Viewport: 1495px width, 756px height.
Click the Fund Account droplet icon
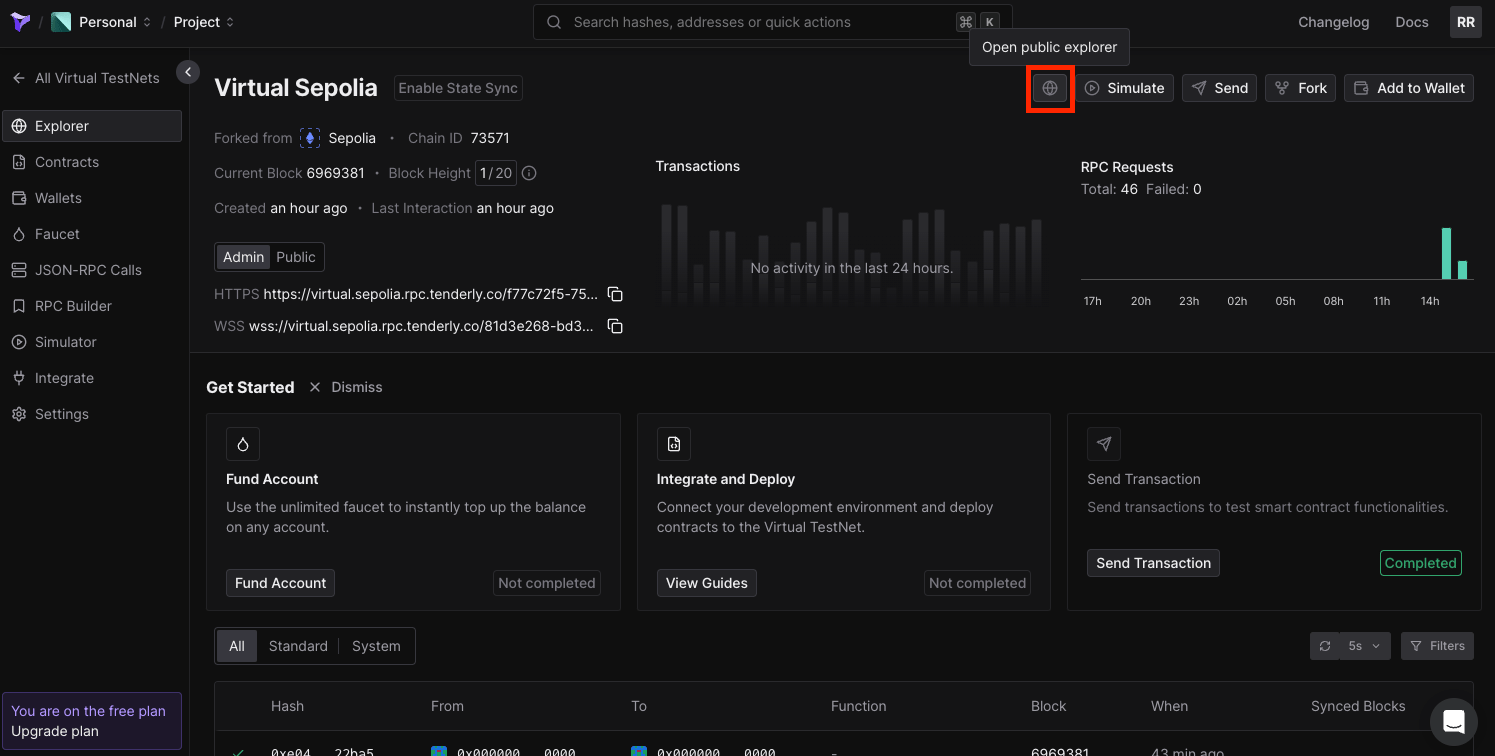tap(243, 444)
